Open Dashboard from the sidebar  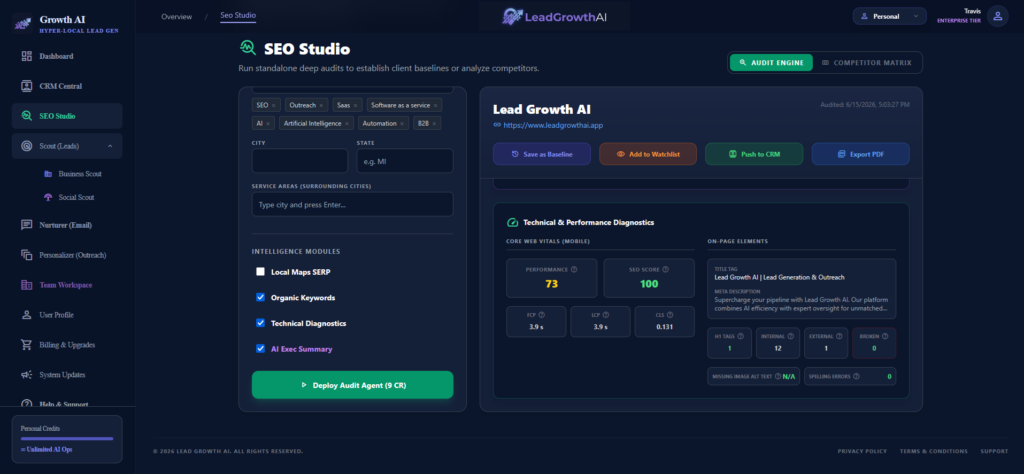pos(67,56)
